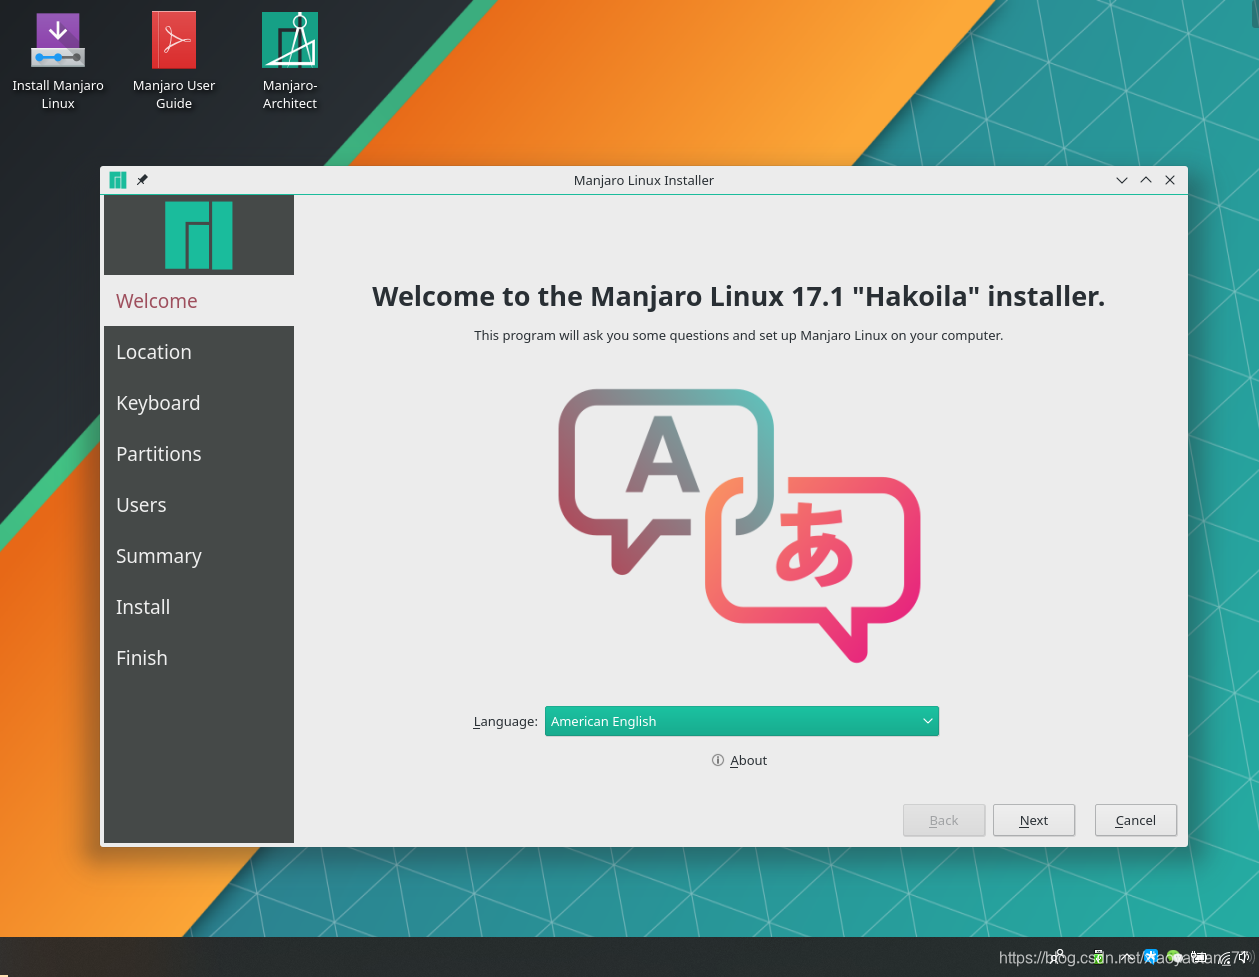The height and width of the screenshot is (977, 1259).
Task: Select the Users step in the sidebar
Action: [199, 505]
